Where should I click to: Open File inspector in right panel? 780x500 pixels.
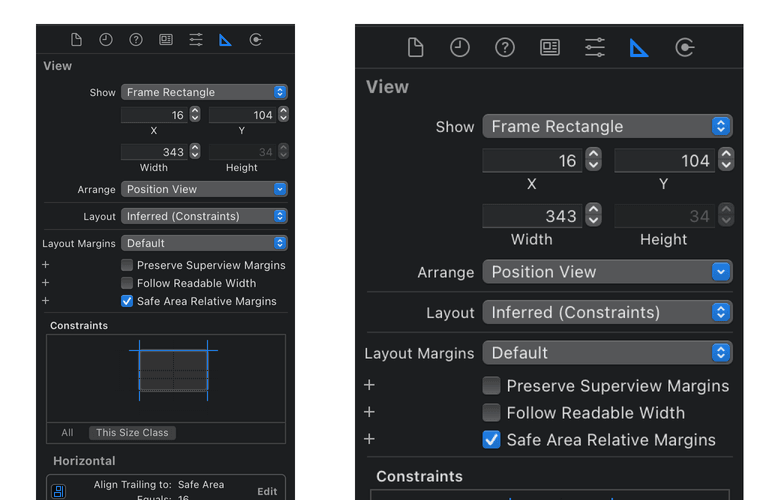pos(415,48)
